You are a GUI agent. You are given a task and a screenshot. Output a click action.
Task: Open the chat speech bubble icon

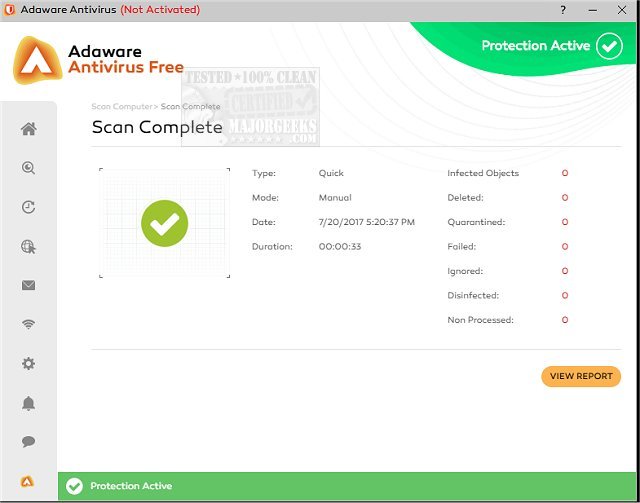tap(29, 441)
